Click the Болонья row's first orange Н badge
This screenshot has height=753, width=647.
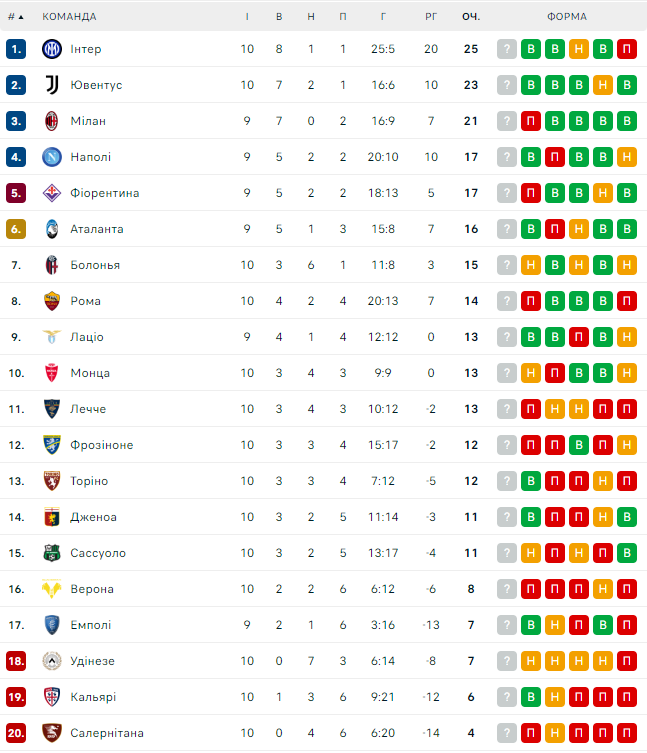[x=531, y=265]
